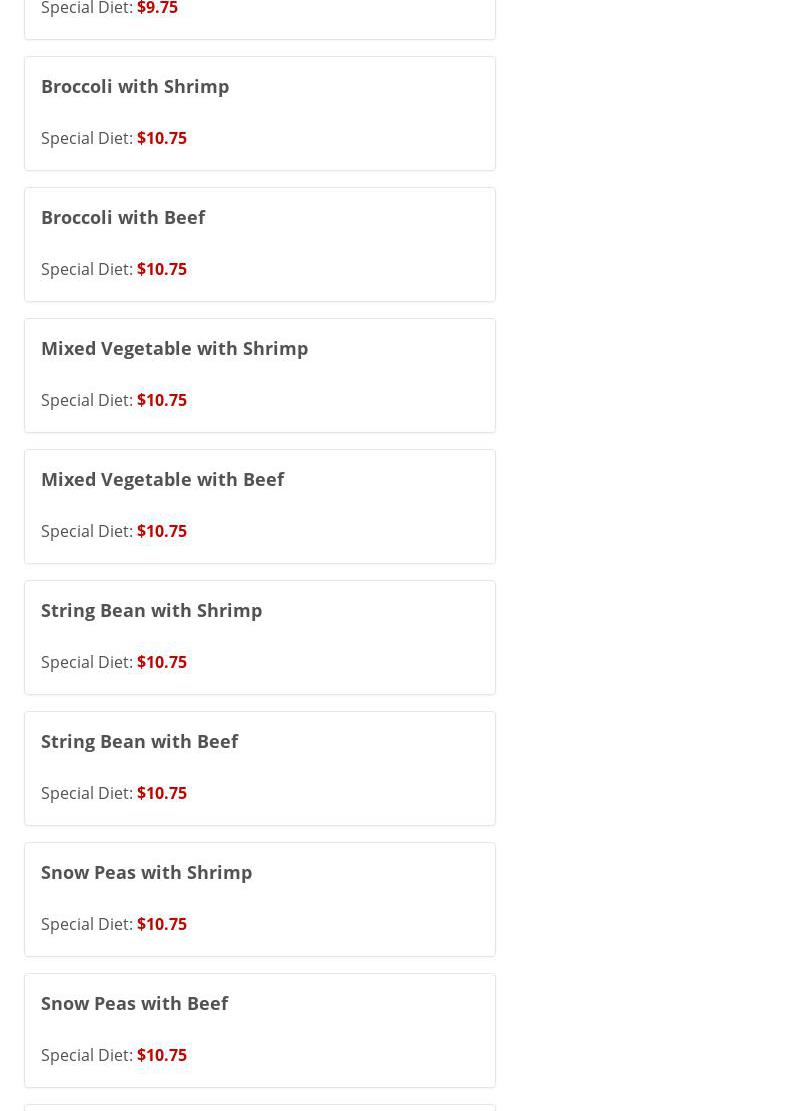Click the Mixed Vegetable with Shrimp price

pyautogui.click(x=162, y=400)
